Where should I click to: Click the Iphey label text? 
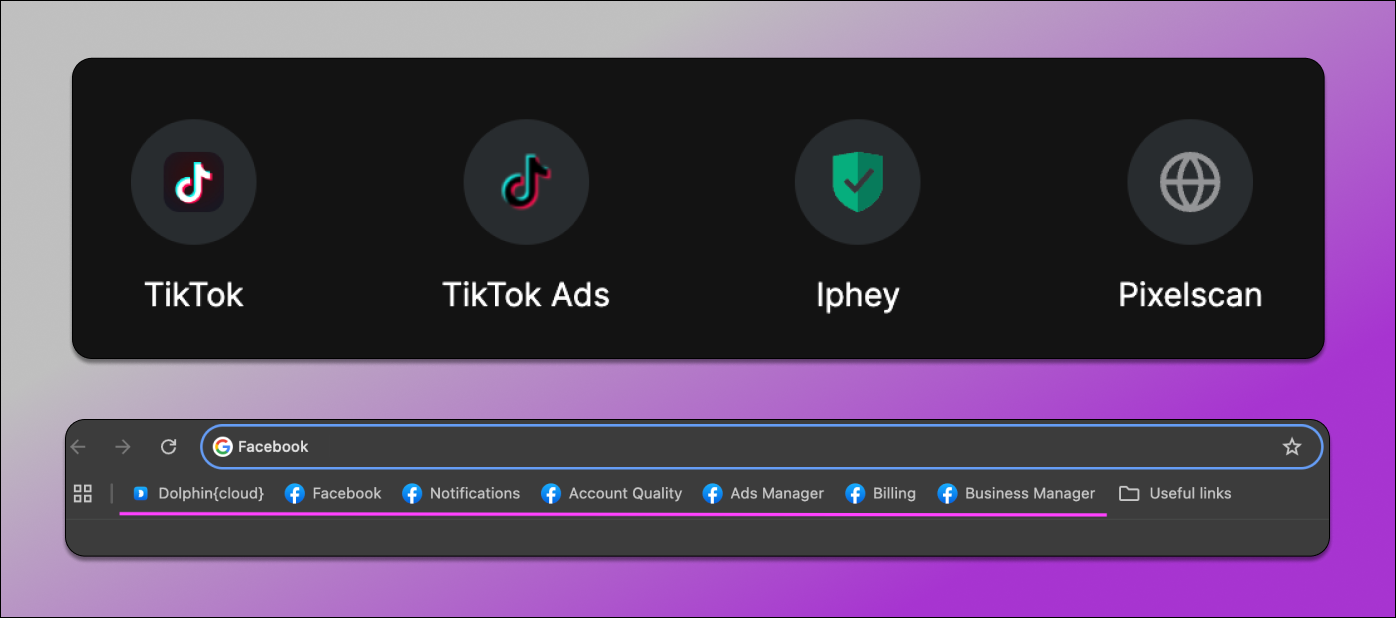click(x=858, y=296)
